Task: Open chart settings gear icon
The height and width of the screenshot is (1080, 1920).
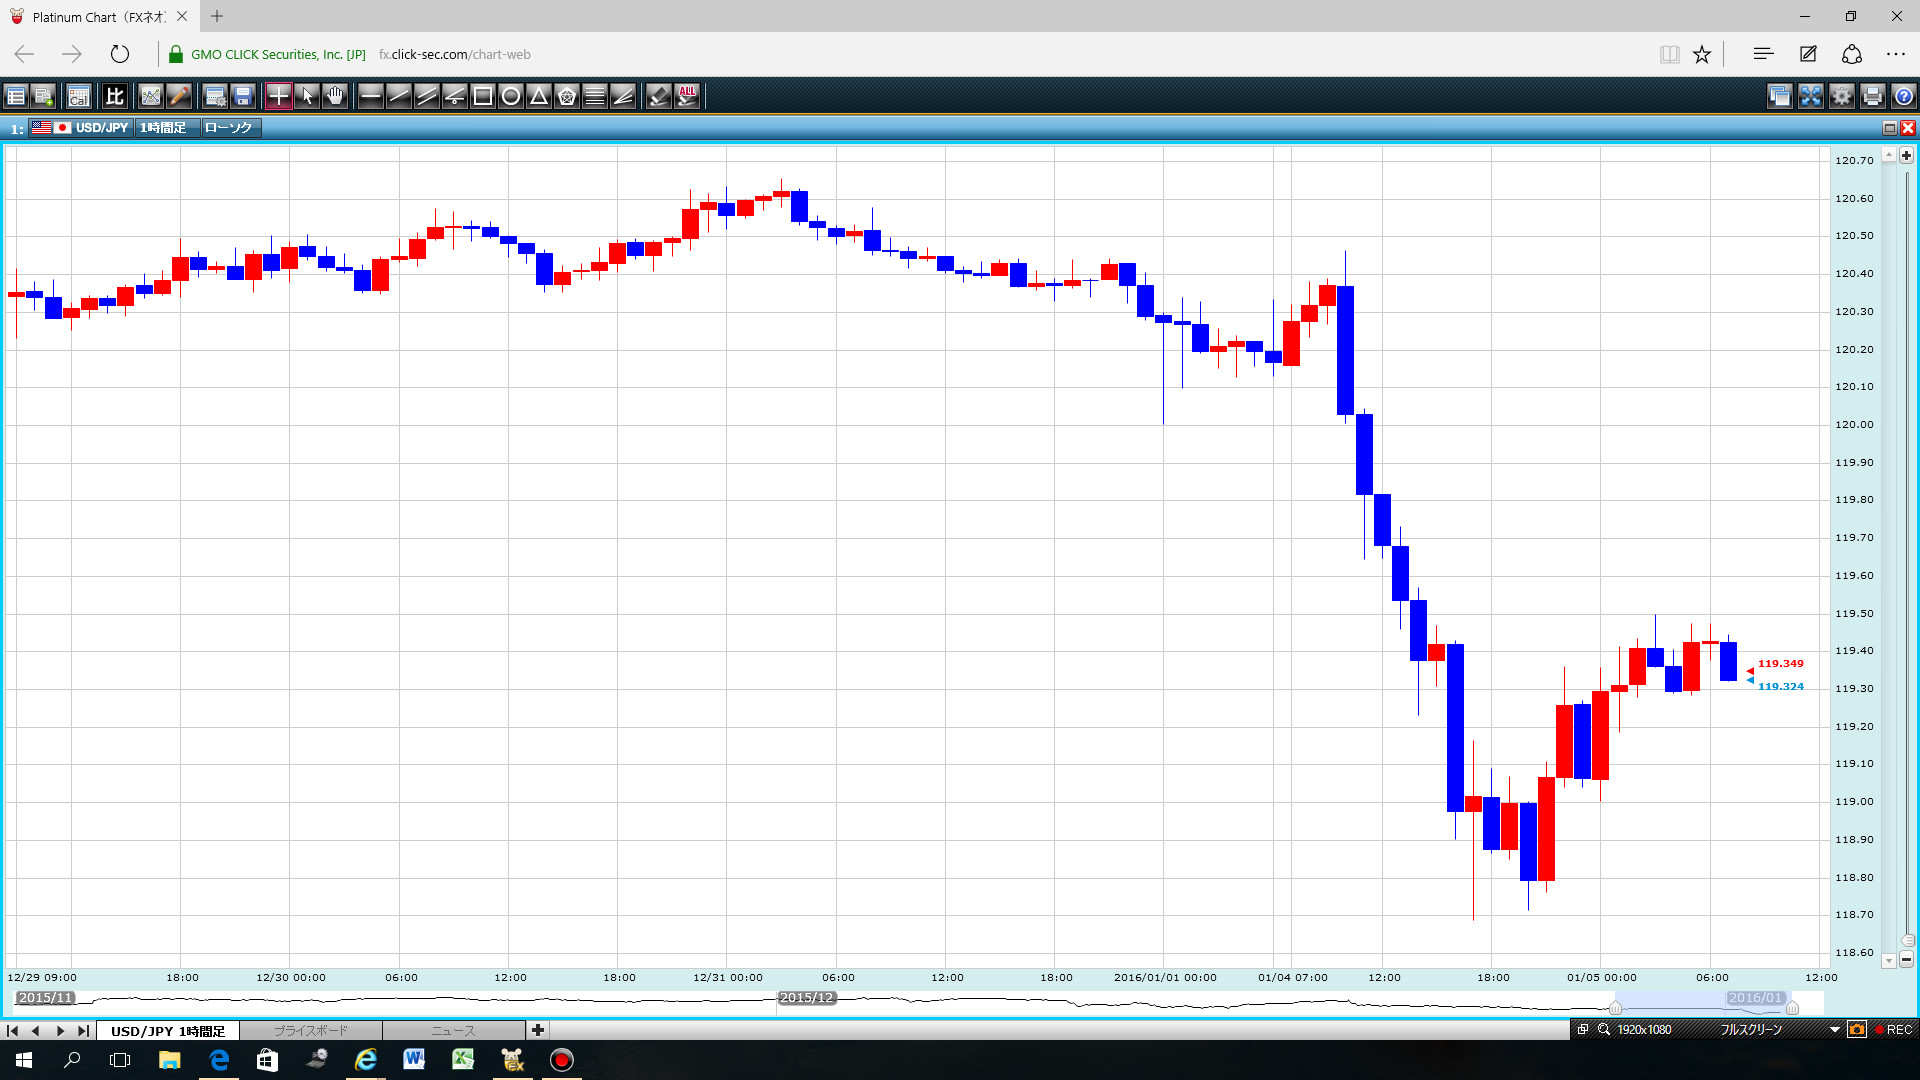Action: [x=1841, y=96]
